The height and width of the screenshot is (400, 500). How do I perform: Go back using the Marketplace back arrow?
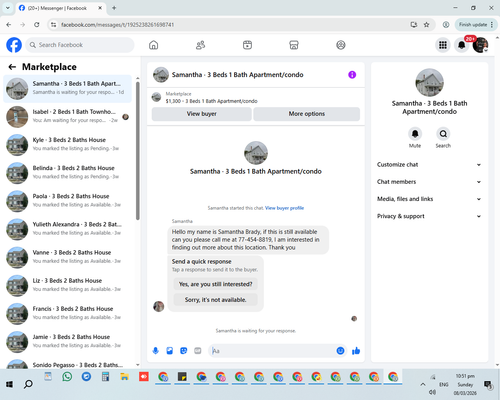point(12,67)
